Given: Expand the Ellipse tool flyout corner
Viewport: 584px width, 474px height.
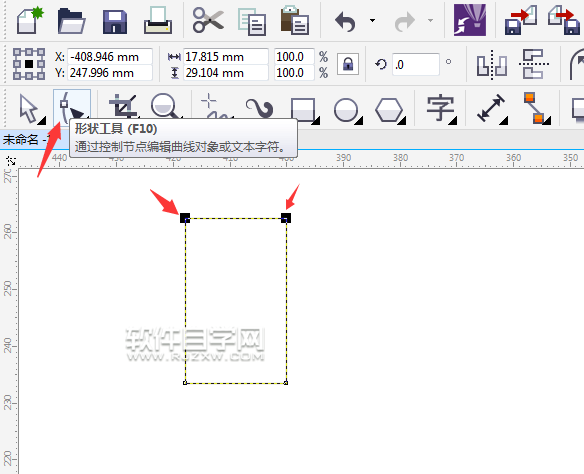Looking at the screenshot, I should coord(359,121).
